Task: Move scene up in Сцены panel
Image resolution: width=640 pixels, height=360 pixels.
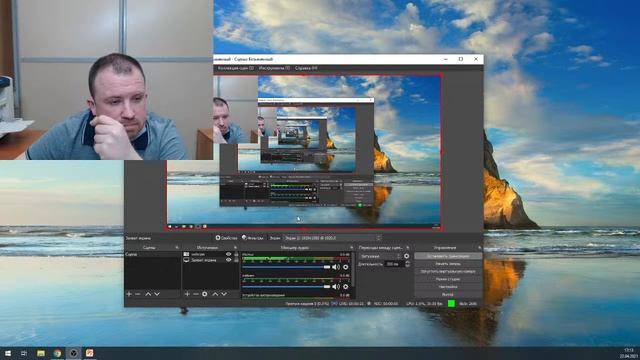Action: [148, 294]
